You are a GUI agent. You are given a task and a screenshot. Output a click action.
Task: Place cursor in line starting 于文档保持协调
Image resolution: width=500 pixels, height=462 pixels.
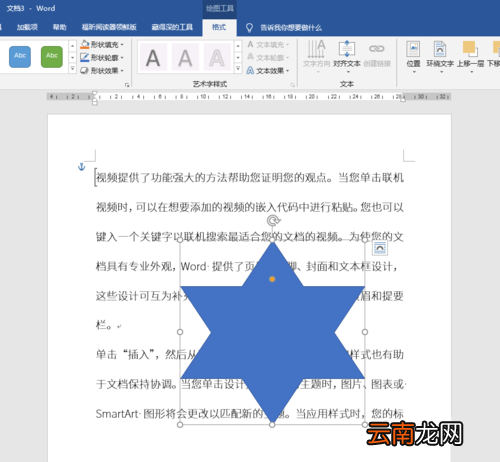[250, 384]
